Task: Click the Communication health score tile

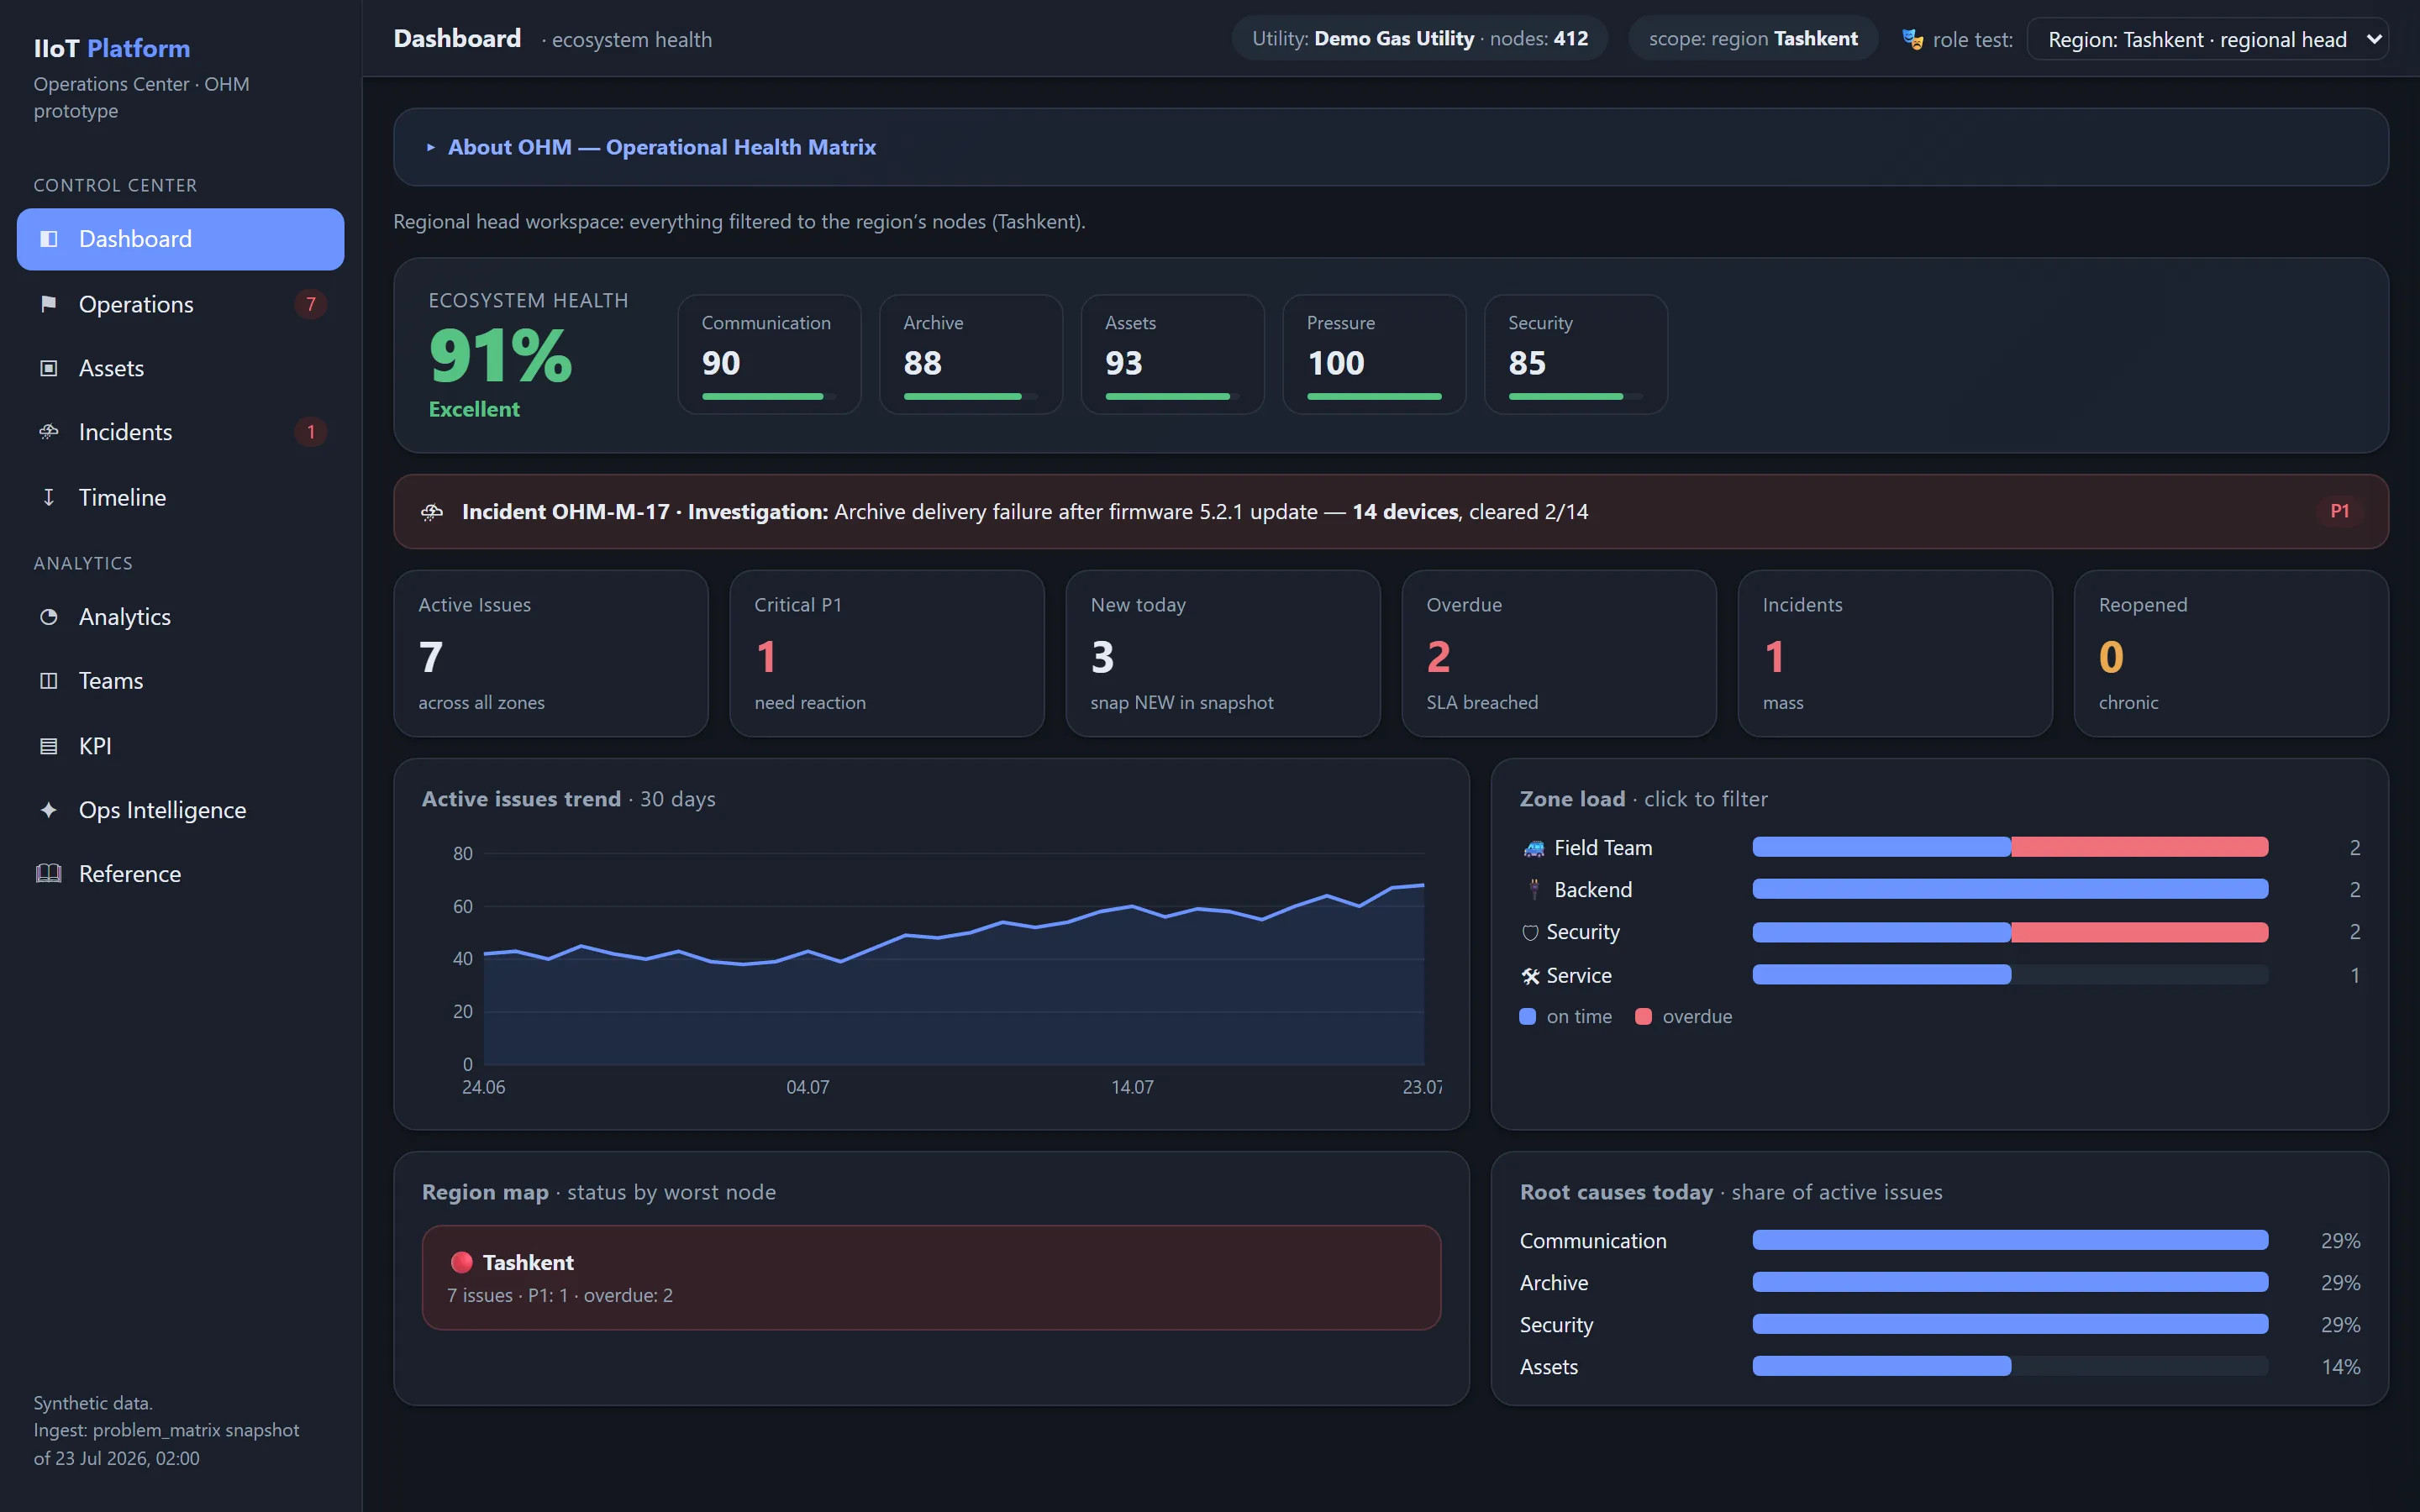Action: tap(769, 354)
